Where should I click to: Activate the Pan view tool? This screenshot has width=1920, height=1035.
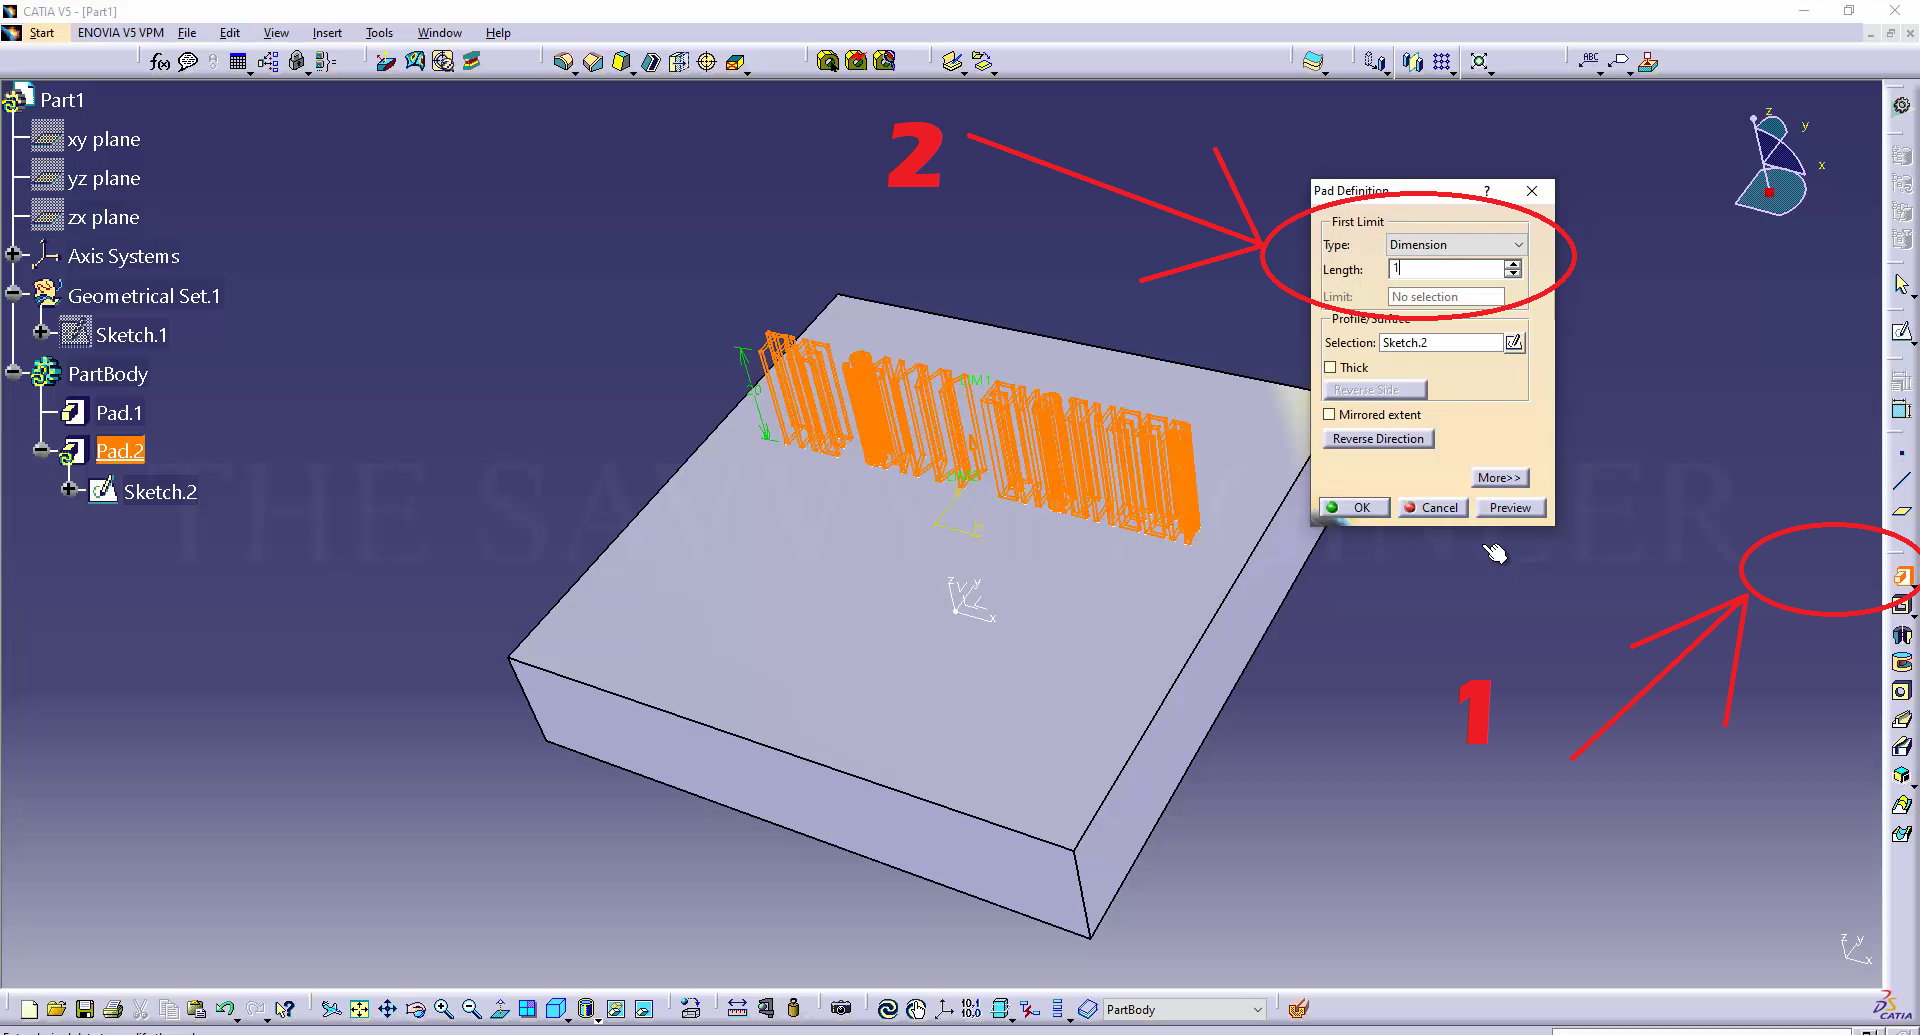(x=387, y=1009)
